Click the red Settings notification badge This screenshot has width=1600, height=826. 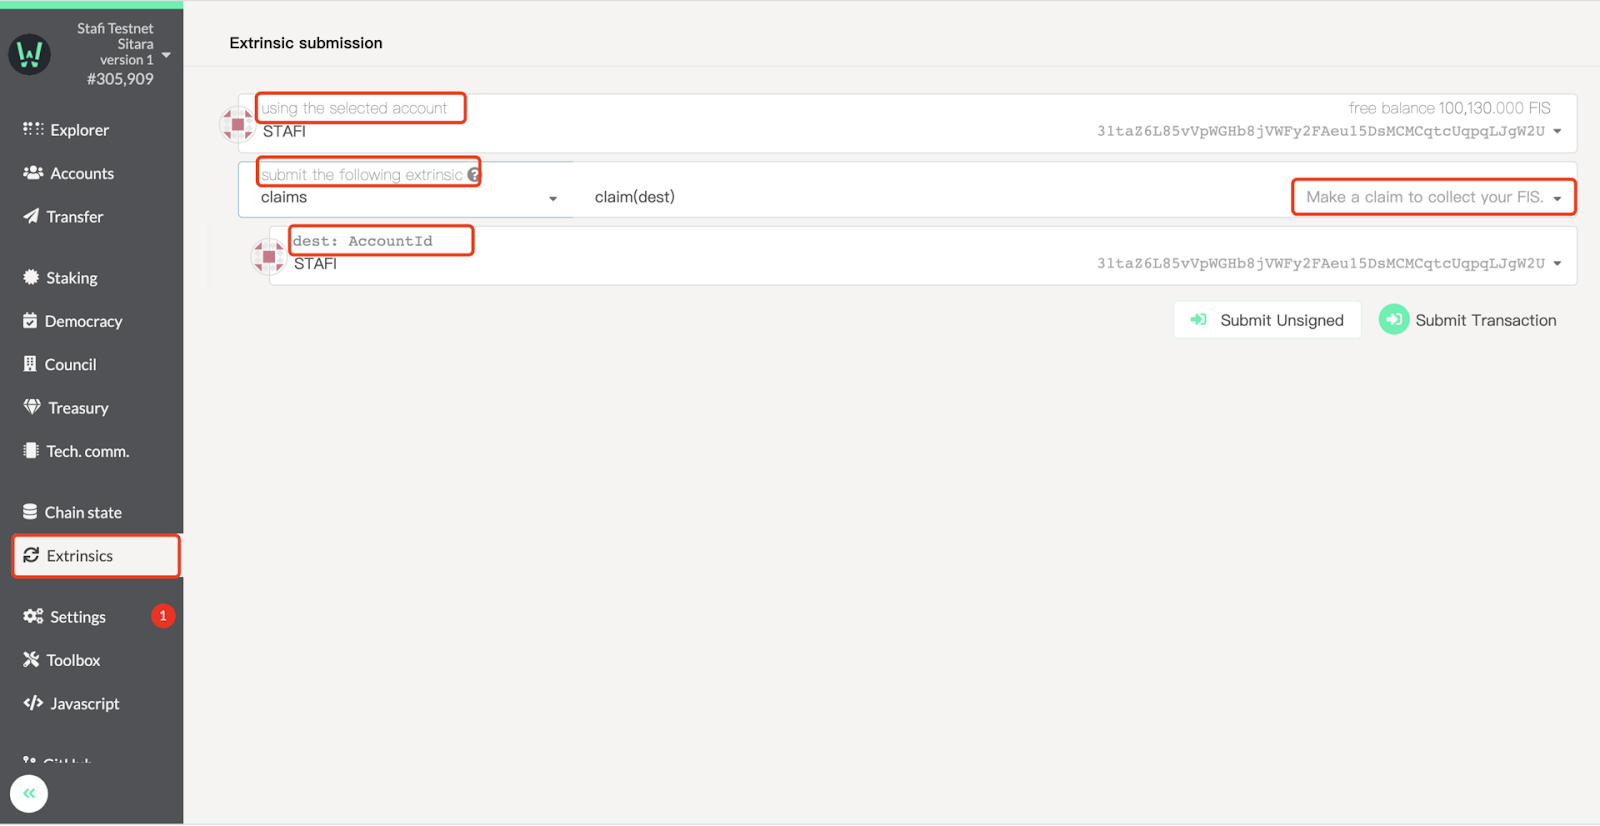point(163,616)
